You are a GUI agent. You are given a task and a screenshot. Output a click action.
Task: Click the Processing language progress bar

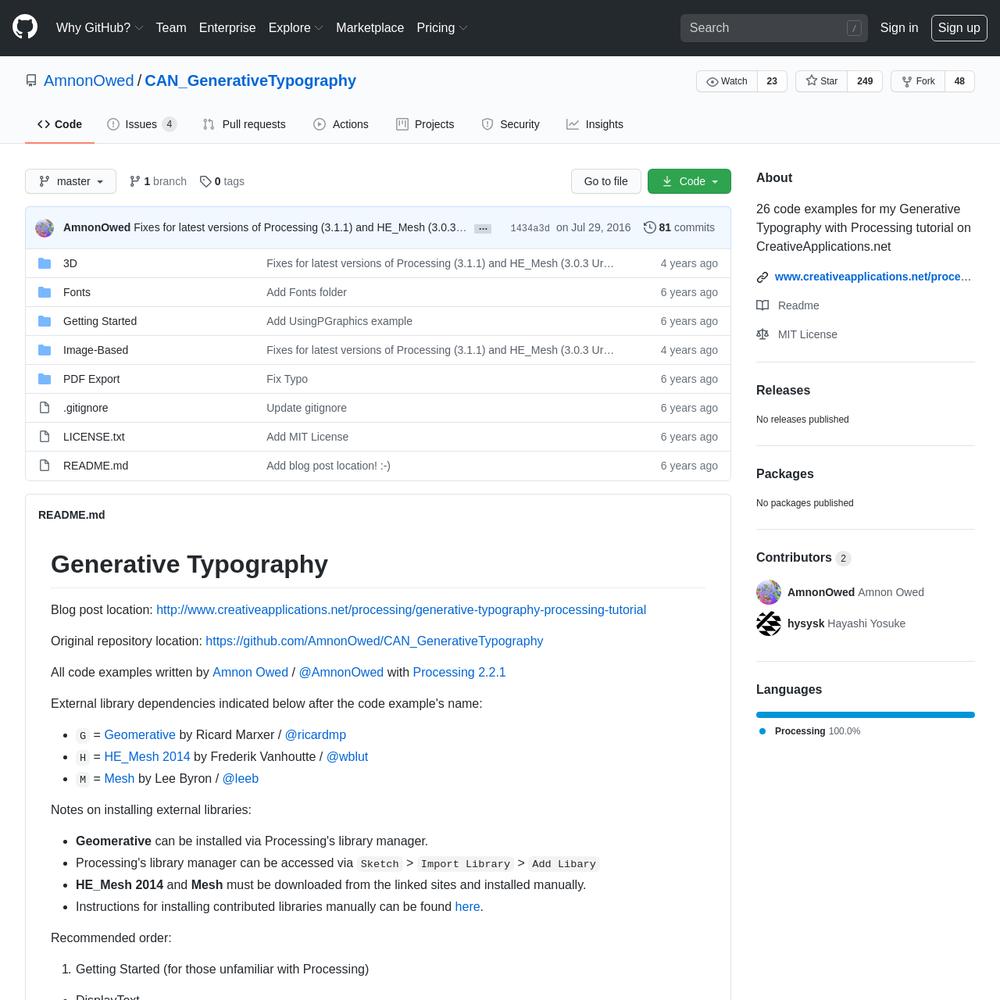[865, 715]
